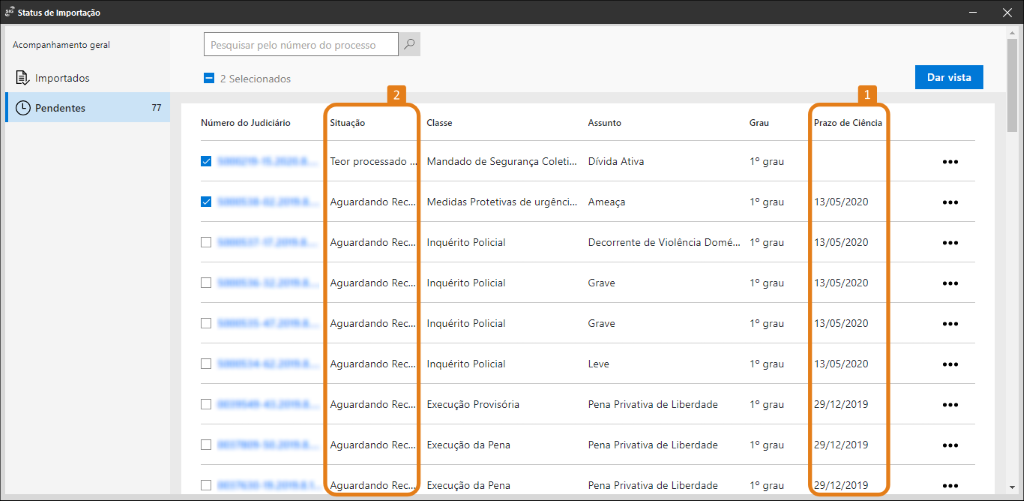Screen dimensions: 1024x501
Task: Select the Teor processado situation cell
Action: [x=373, y=161]
